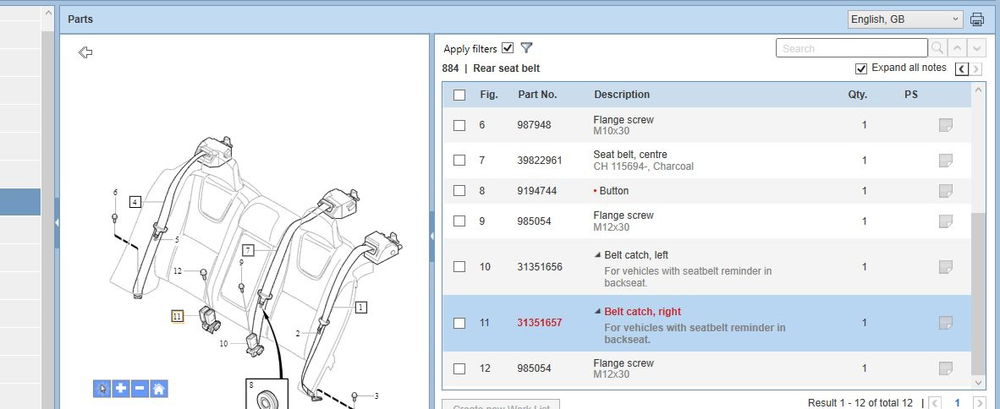Screen dimensions: 1000x409
Task: Tick the select-all checkbox in table header
Action: (459, 95)
